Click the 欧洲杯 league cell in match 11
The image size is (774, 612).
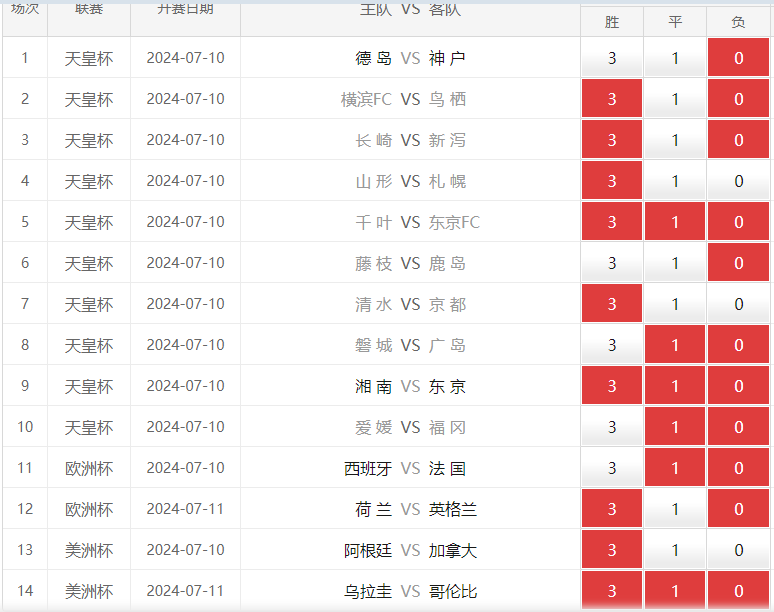click(89, 468)
